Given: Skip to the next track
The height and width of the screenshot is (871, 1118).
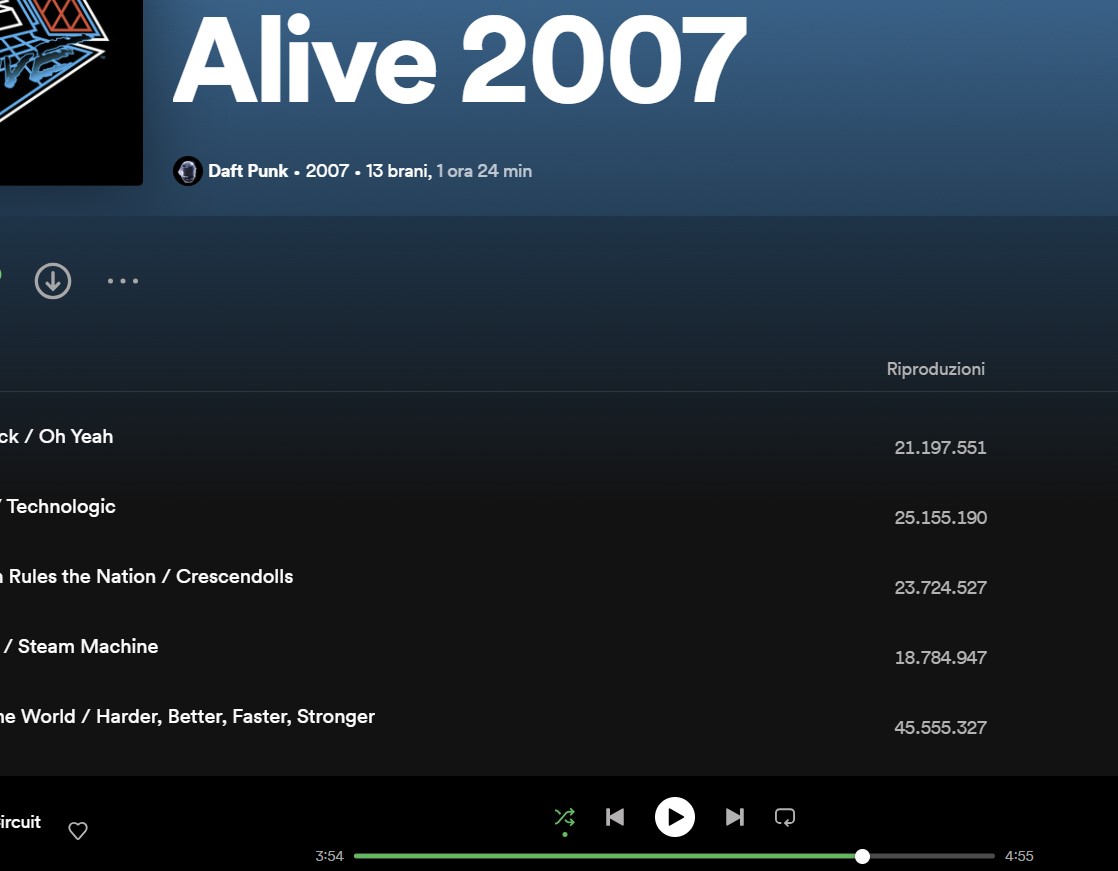Looking at the screenshot, I should click(735, 817).
